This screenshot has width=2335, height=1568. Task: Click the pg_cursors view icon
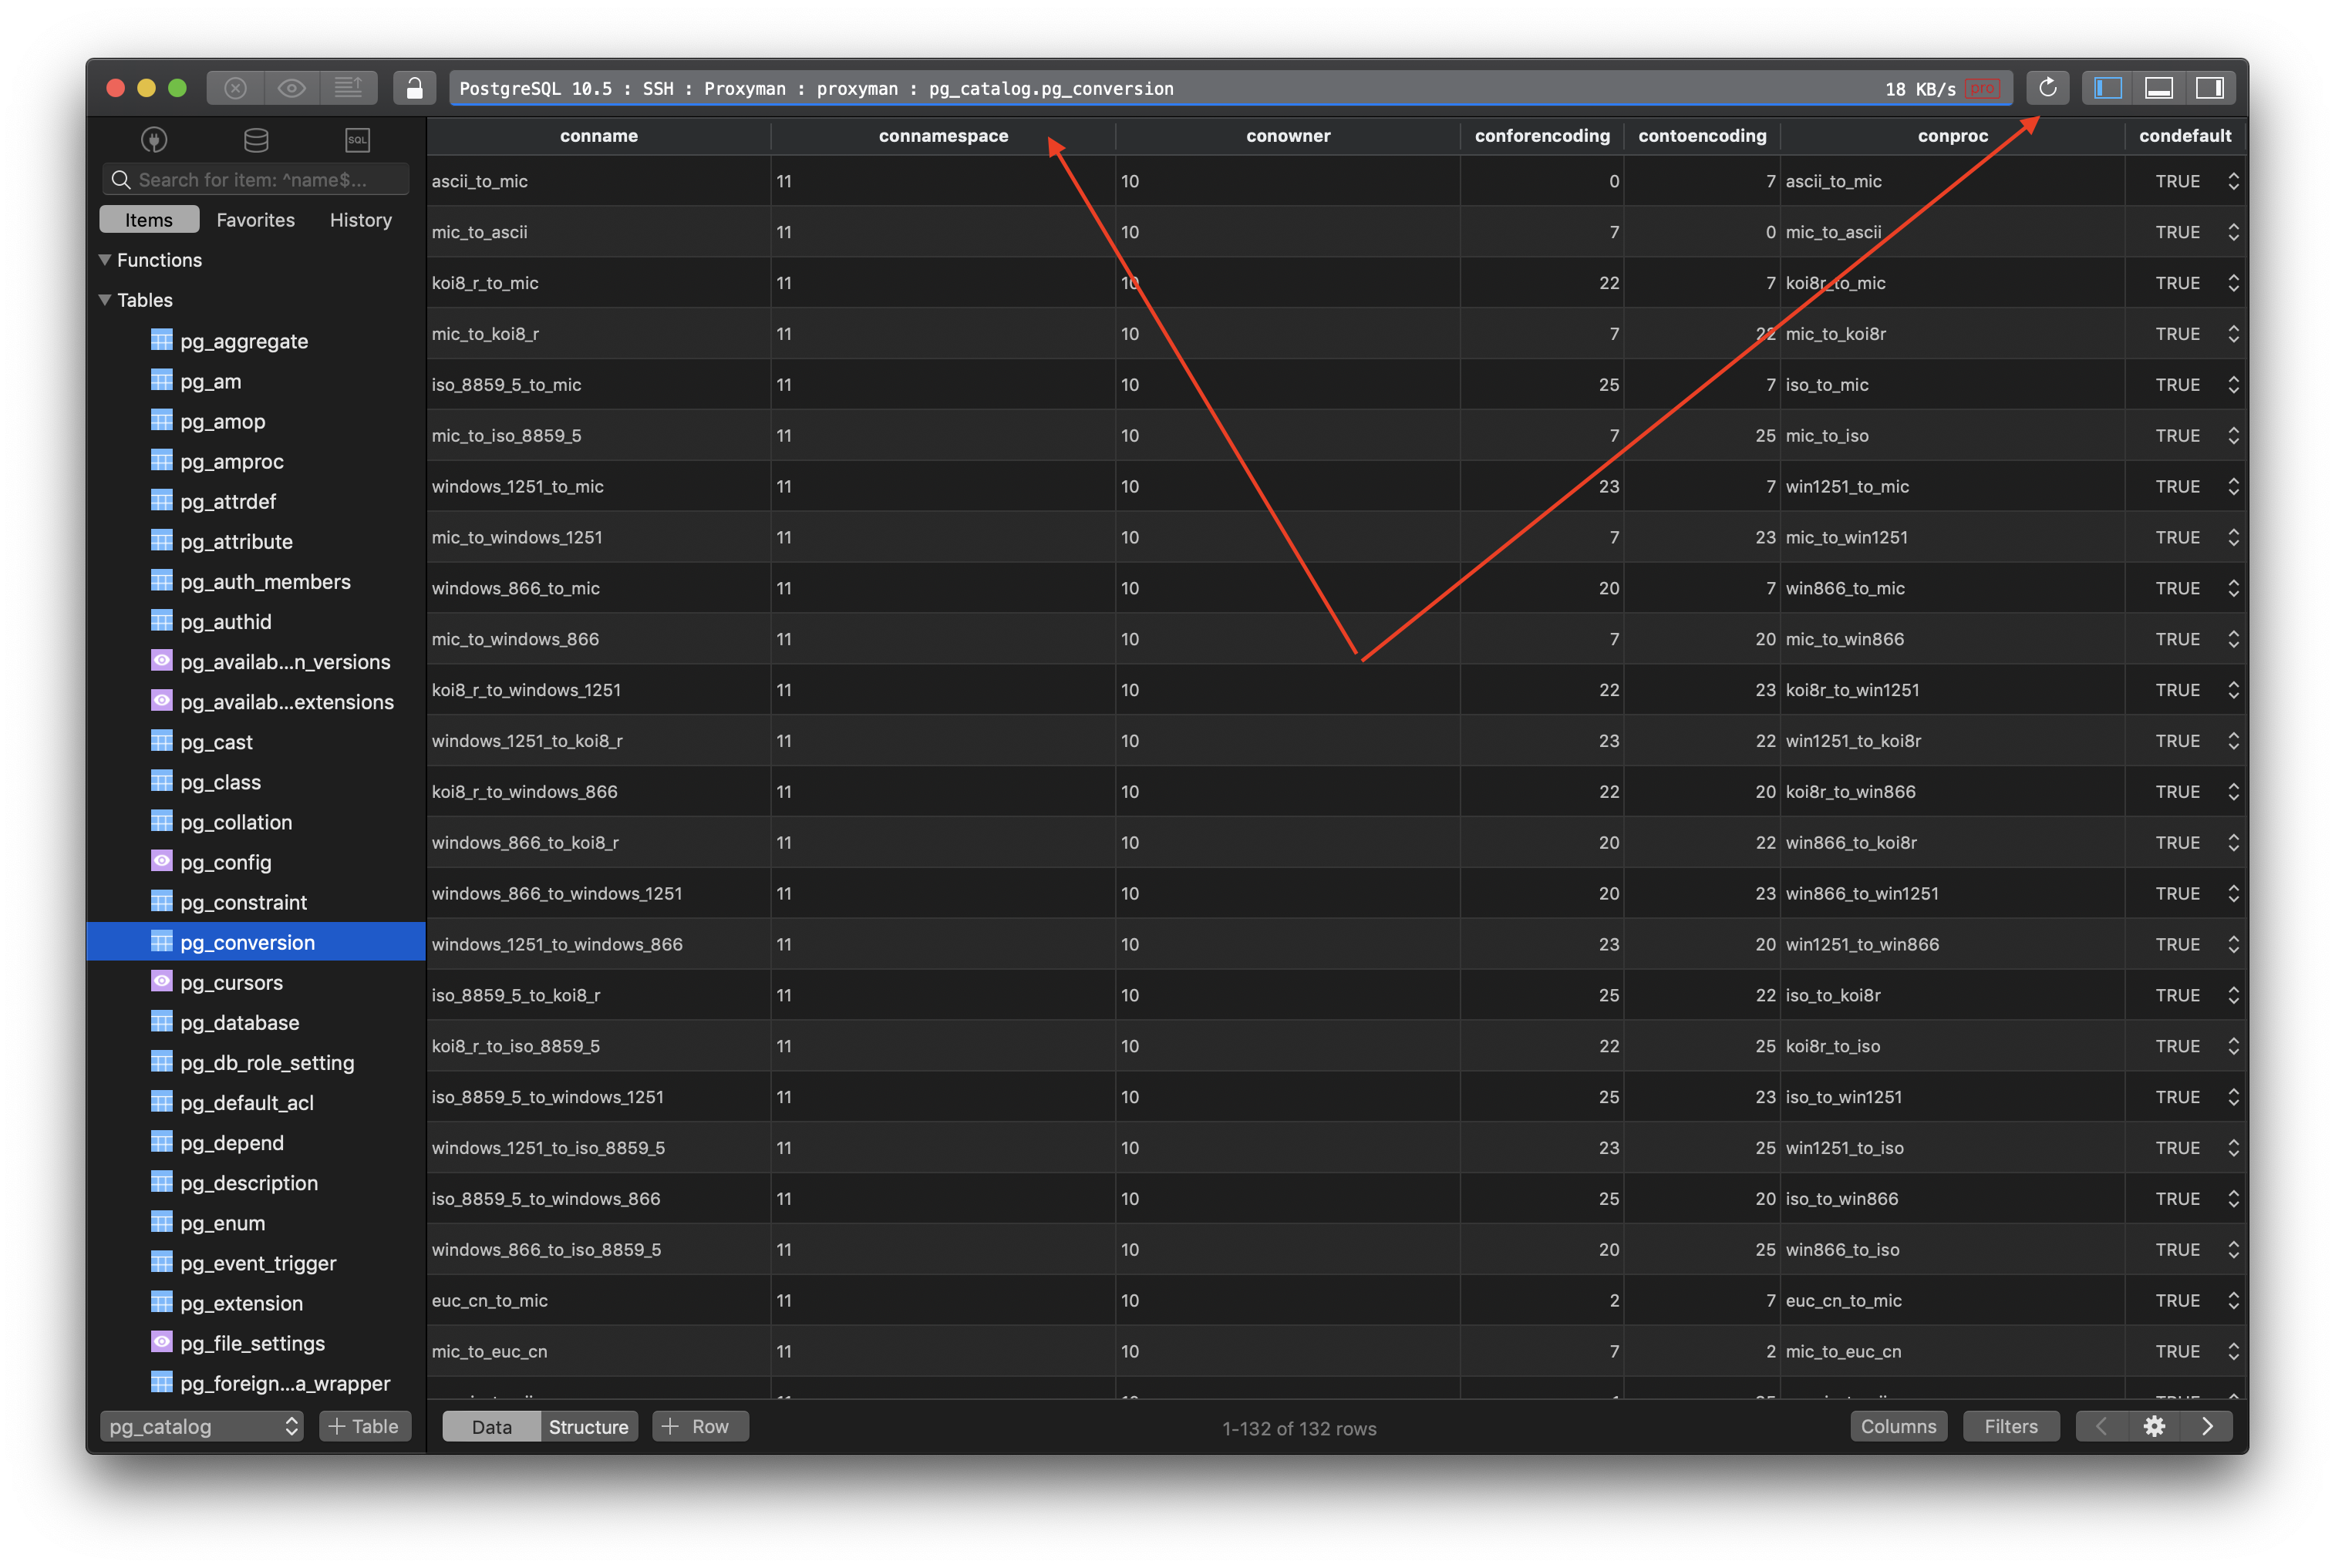pyautogui.click(x=161, y=981)
